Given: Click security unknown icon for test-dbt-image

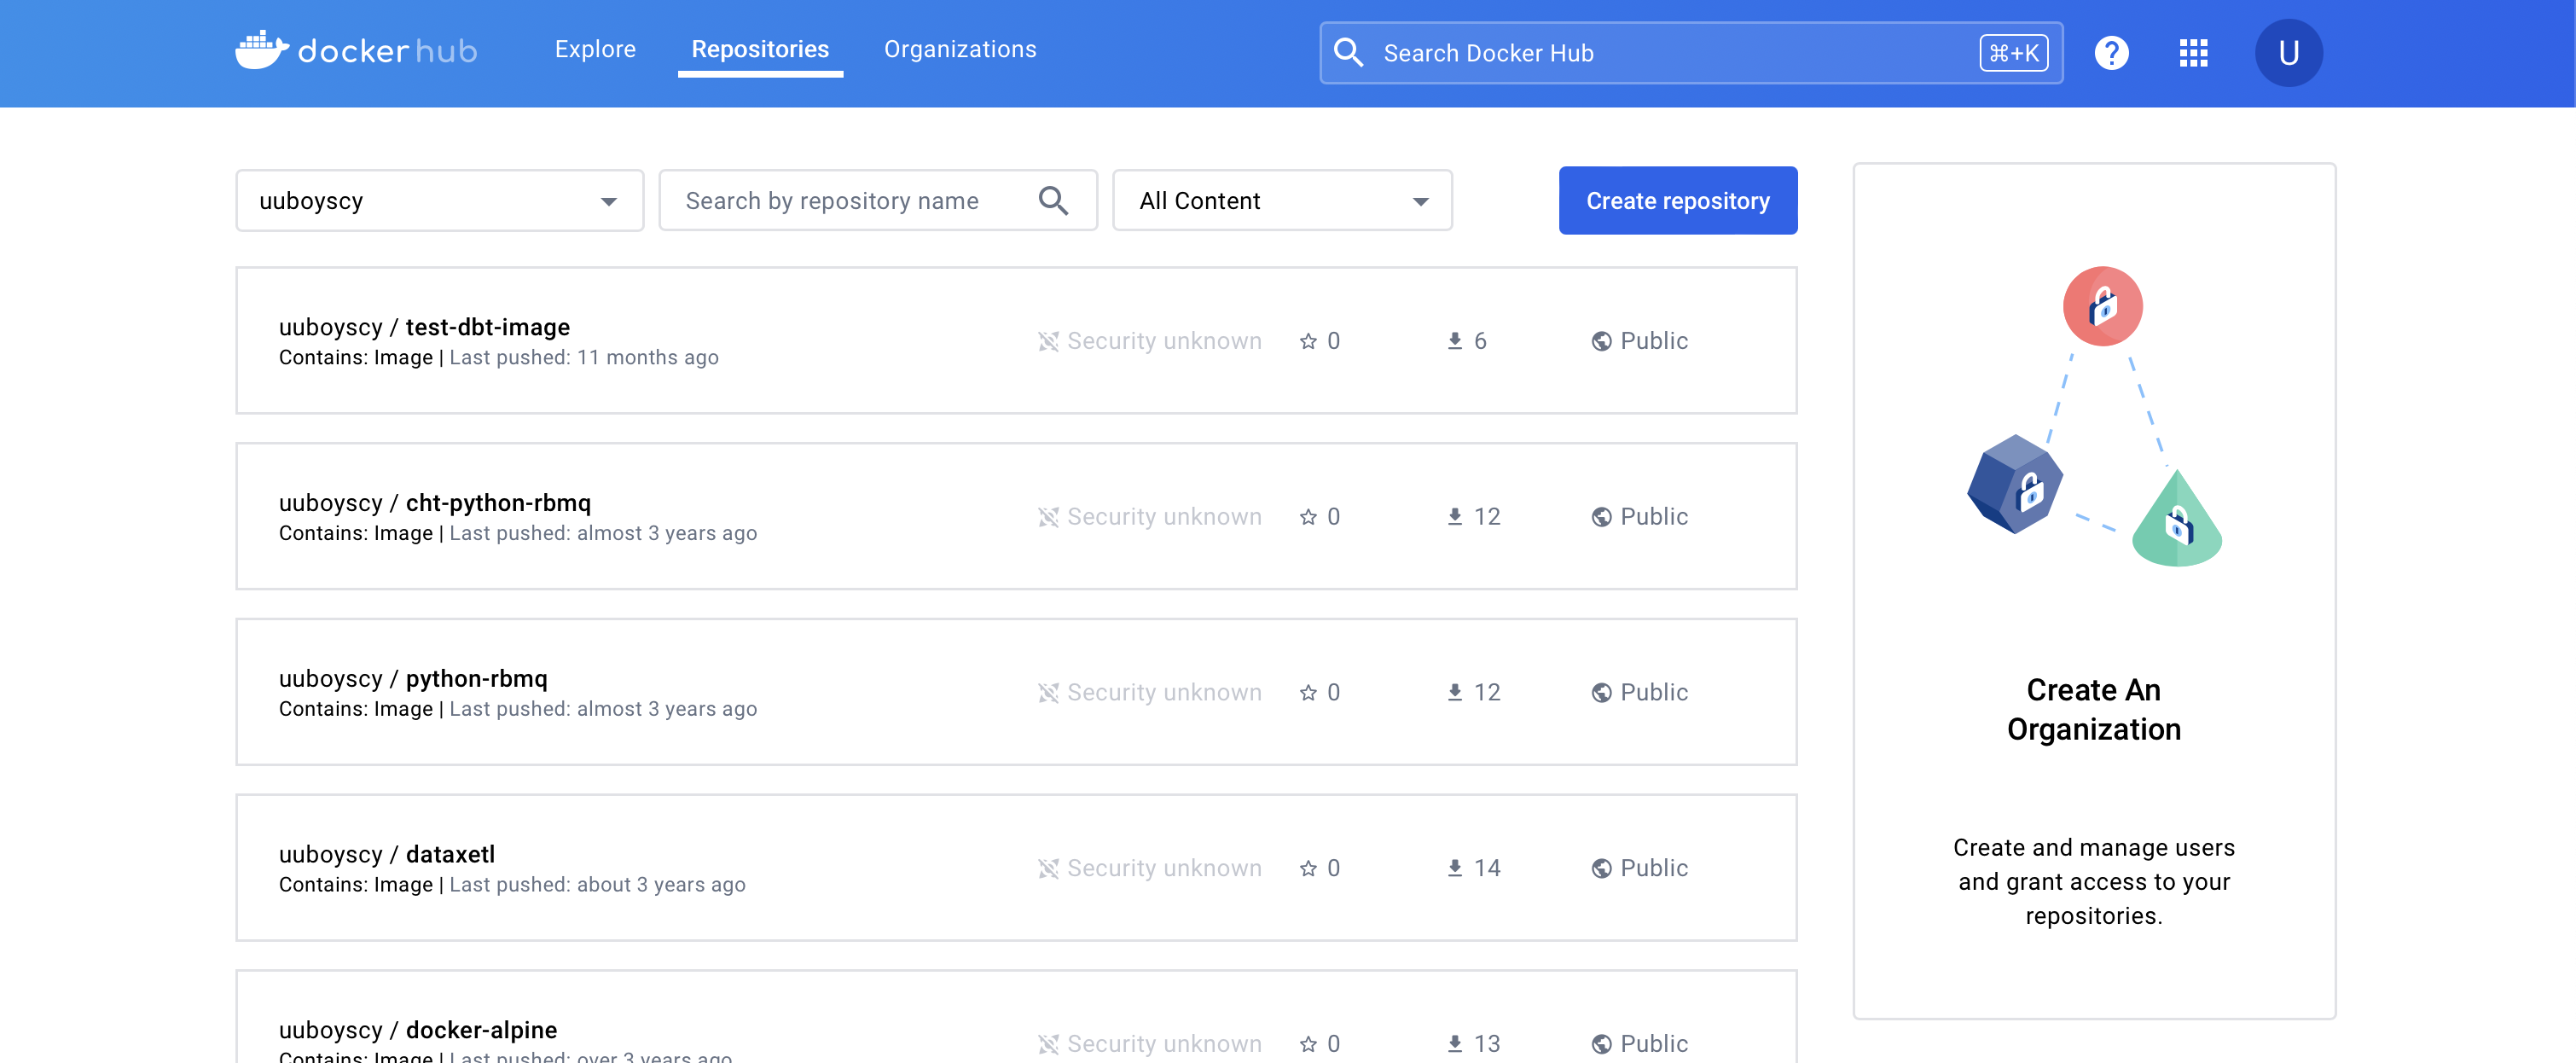Looking at the screenshot, I should pyautogui.click(x=1048, y=341).
